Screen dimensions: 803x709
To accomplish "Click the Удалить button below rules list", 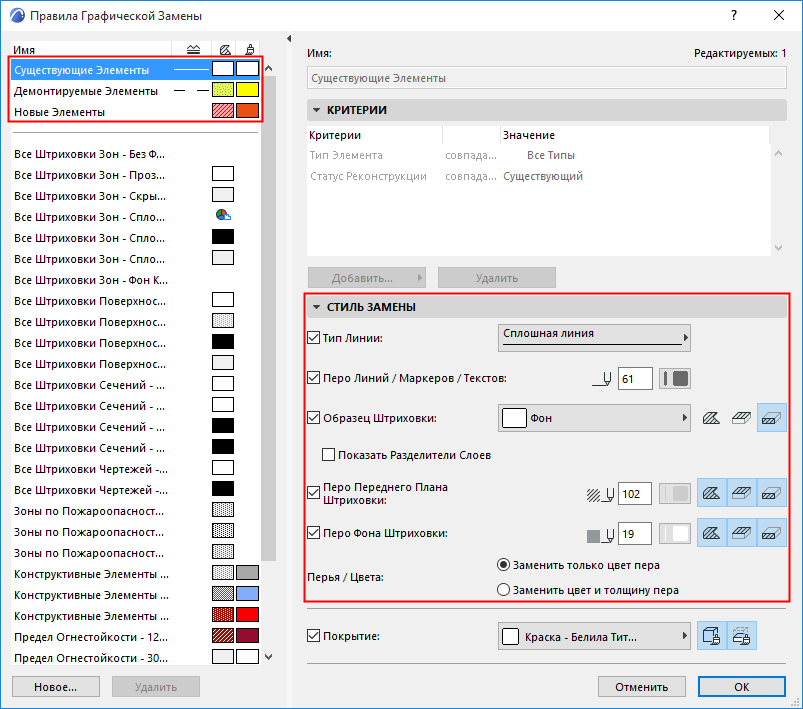I will (156, 686).
